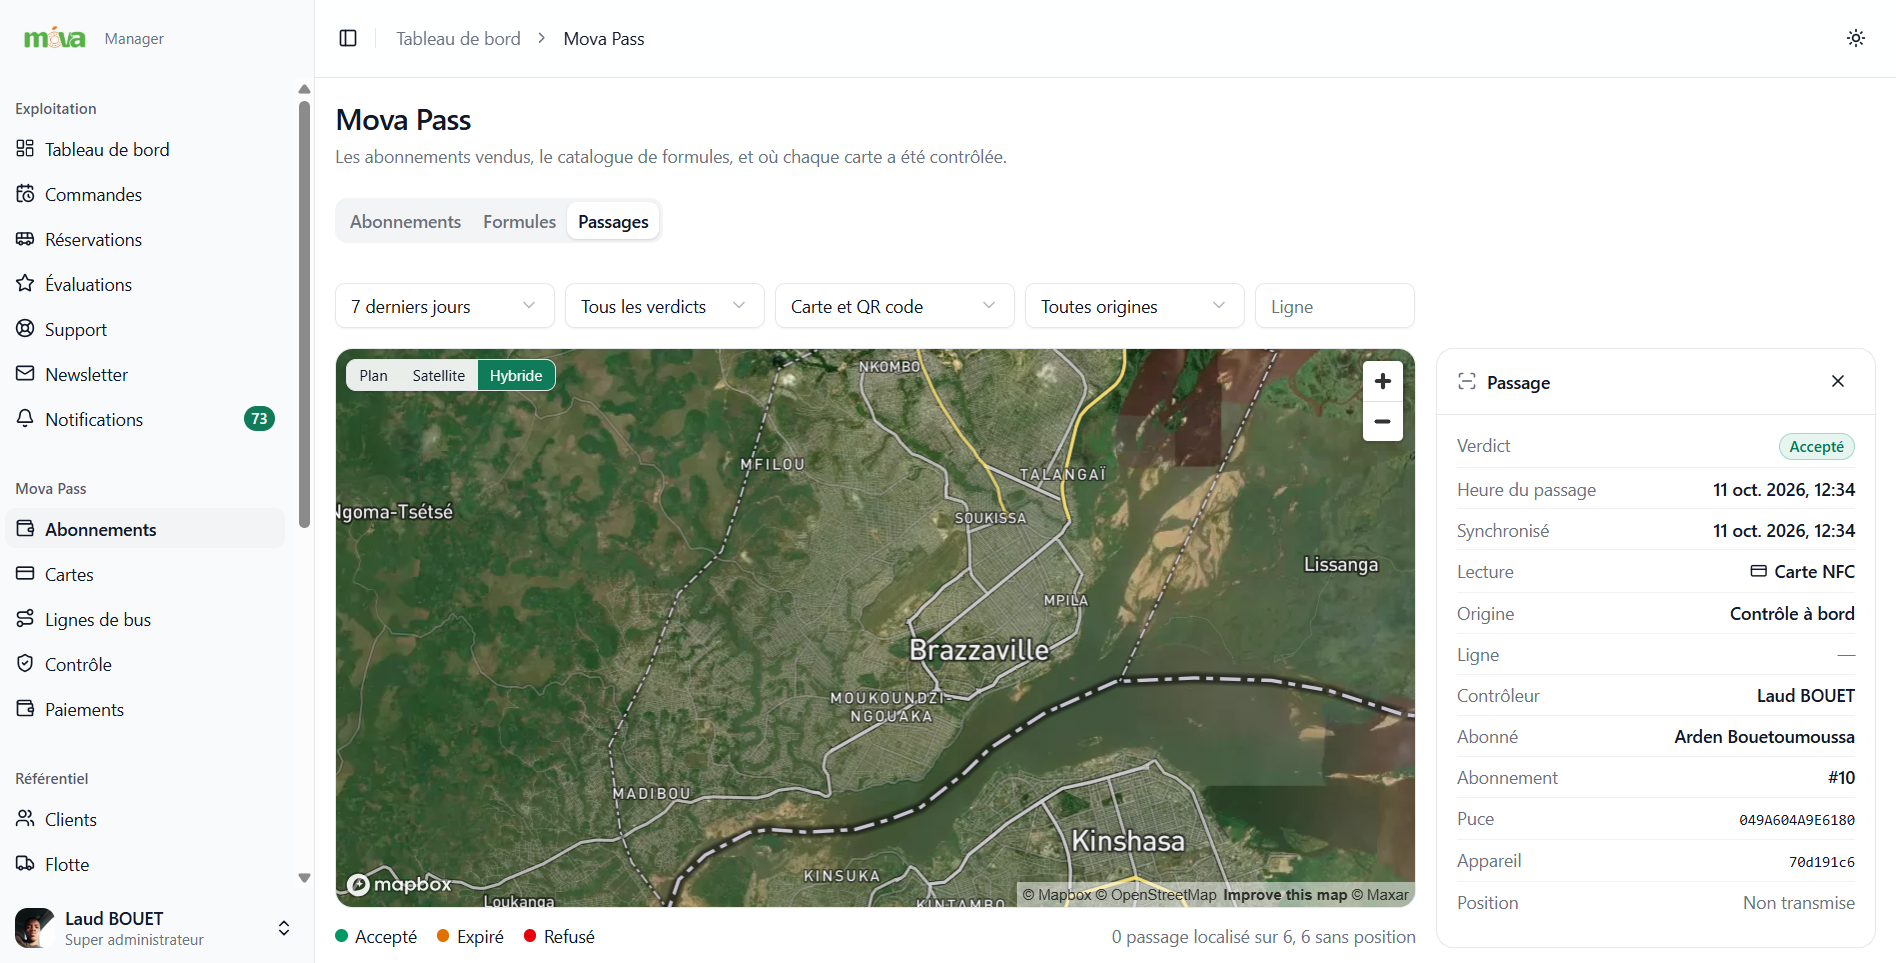Open Lignes de bus entry
The height and width of the screenshot is (963, 1896).
[x=145, y=619]
